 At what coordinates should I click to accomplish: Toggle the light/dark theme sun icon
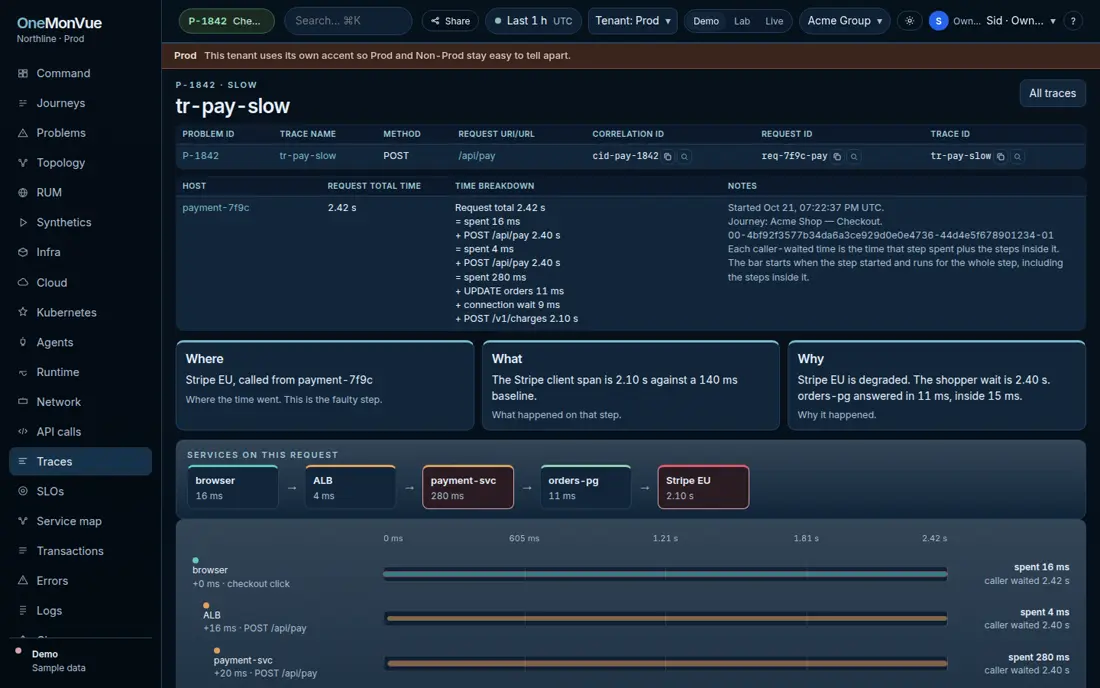[x=909, y=21]
